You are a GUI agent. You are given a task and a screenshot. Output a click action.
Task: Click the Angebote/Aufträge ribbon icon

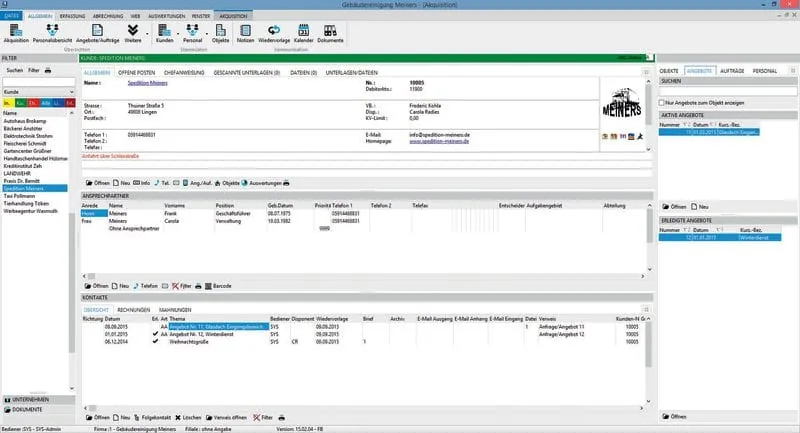tap(97, 34)
